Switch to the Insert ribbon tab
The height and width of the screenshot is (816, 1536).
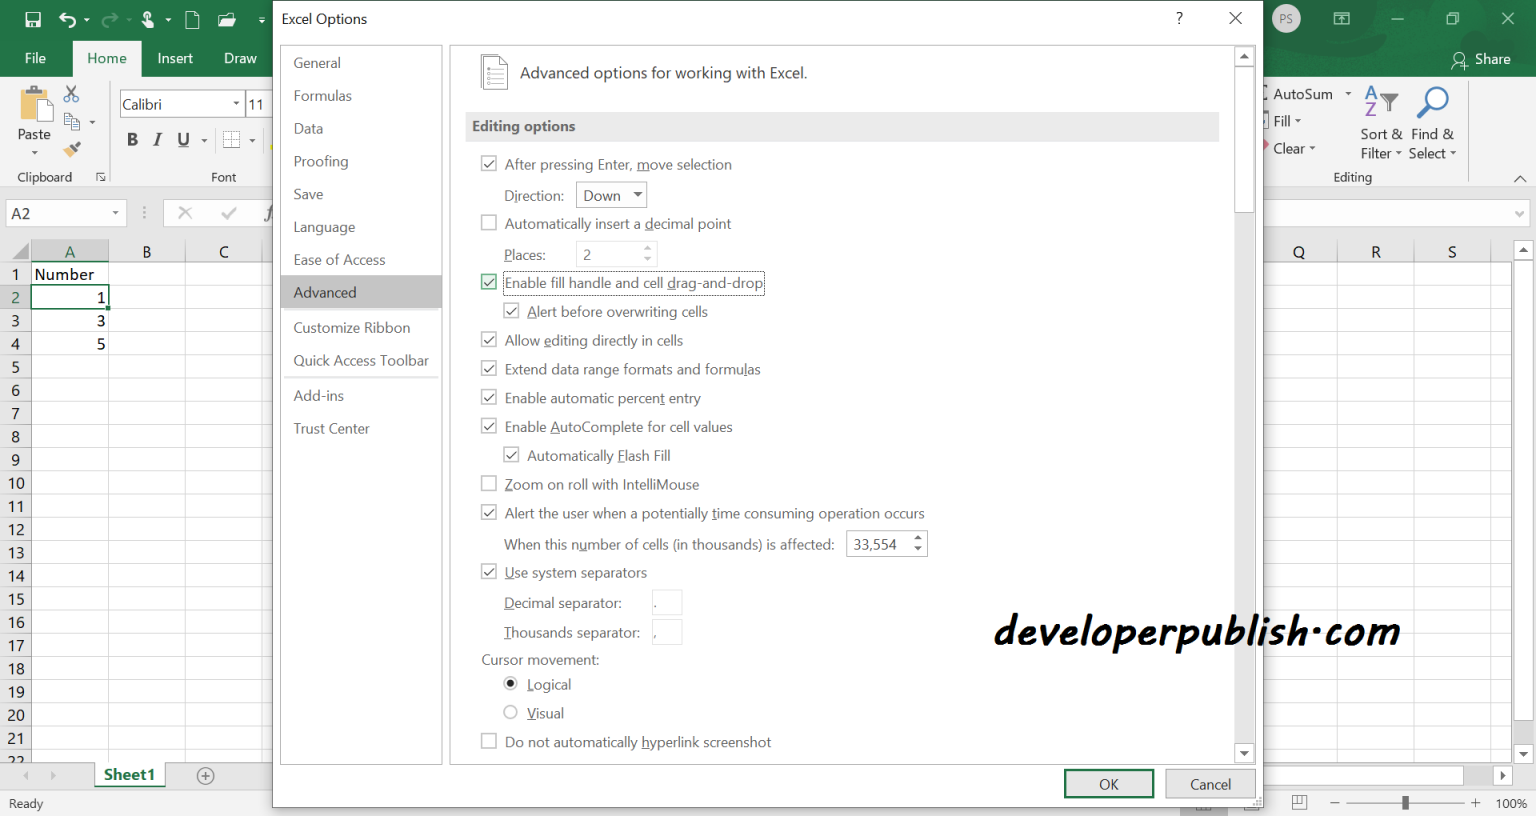[175, 58]
